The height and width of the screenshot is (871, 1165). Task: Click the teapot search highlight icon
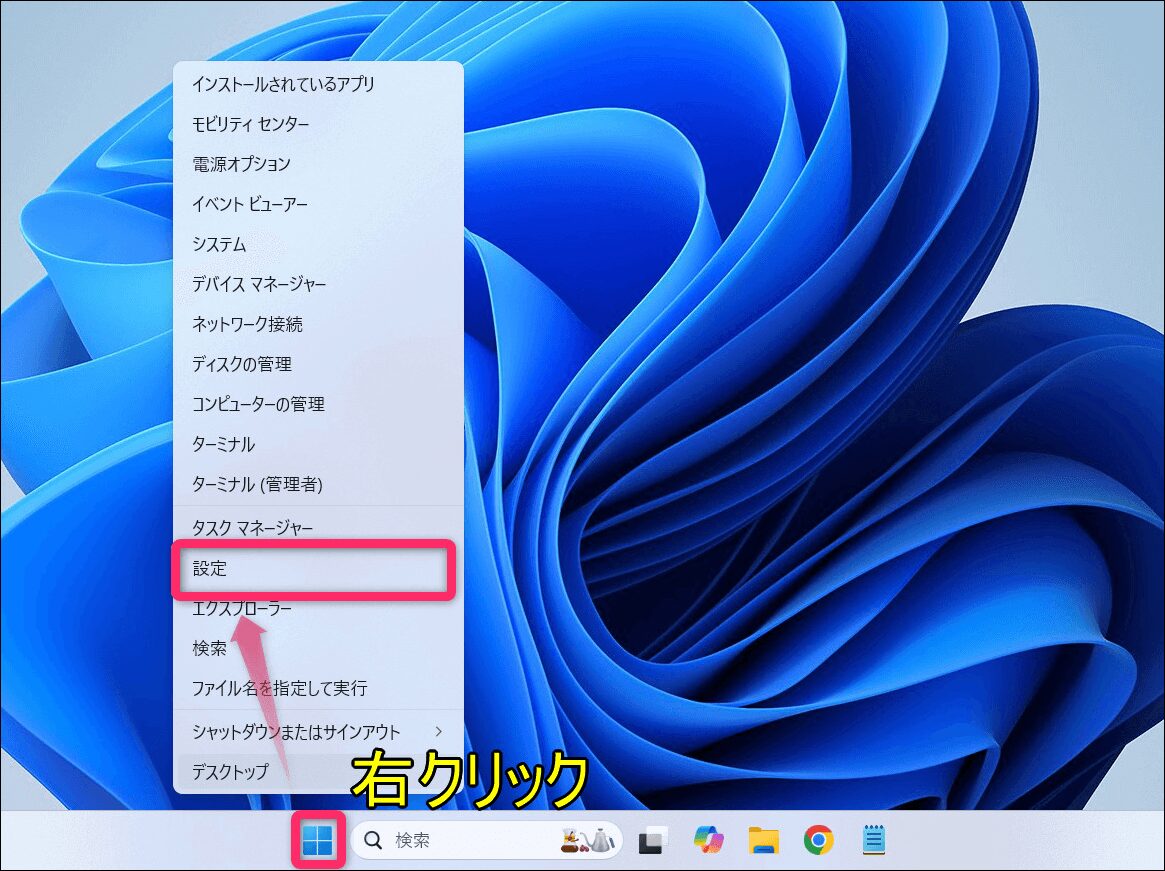587,841
